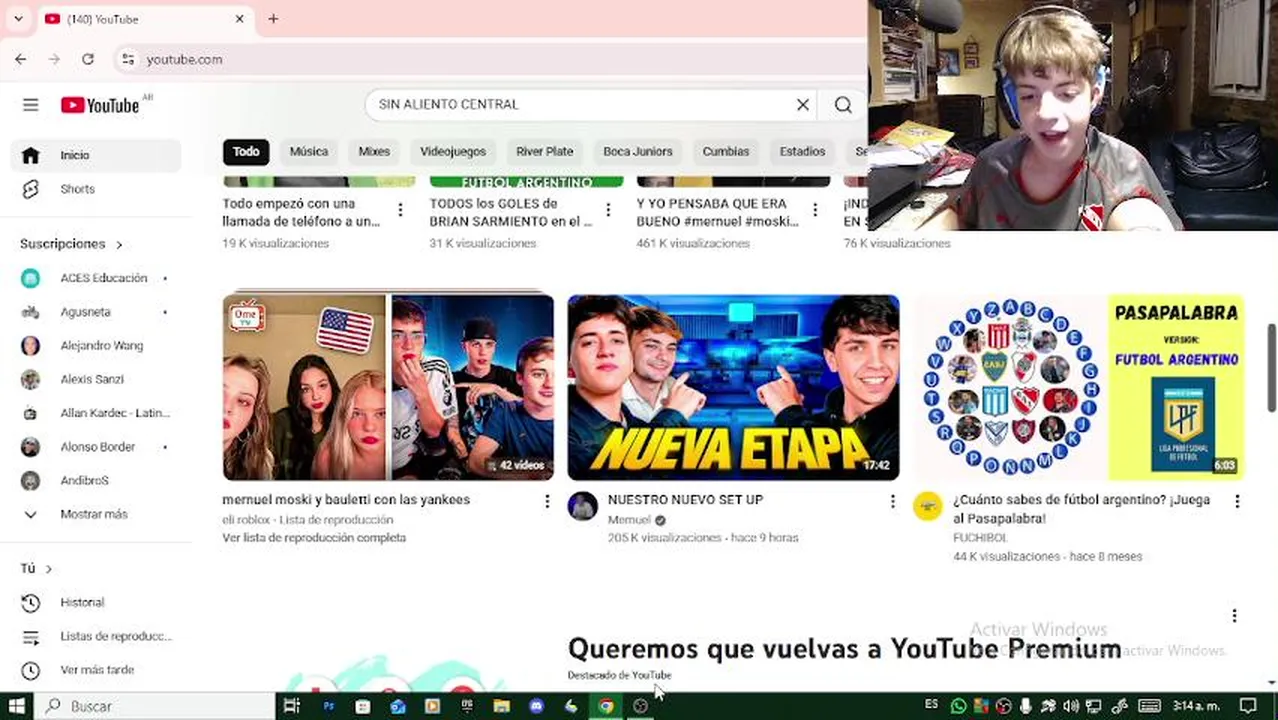The image size is (1278, 720).
Task: Expand the Suscripciones section chevron
Action: [x=119, y=244]
